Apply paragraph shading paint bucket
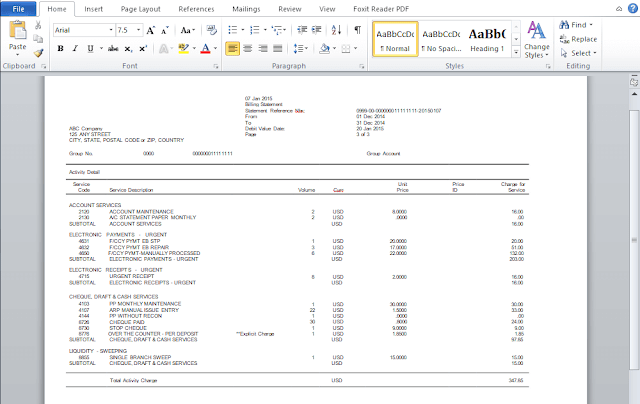The height and width of the screenshot is (404, 640). pos(325,49)
